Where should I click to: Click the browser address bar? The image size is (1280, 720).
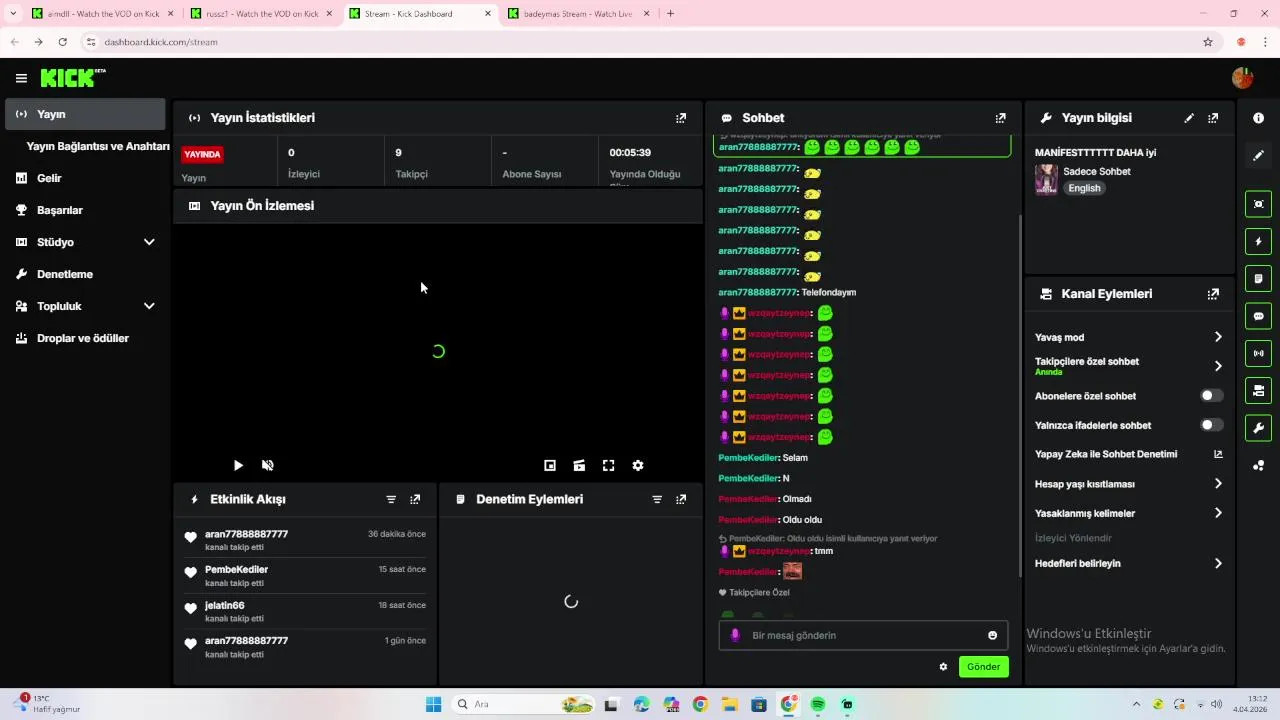click(x=640, y=42)
